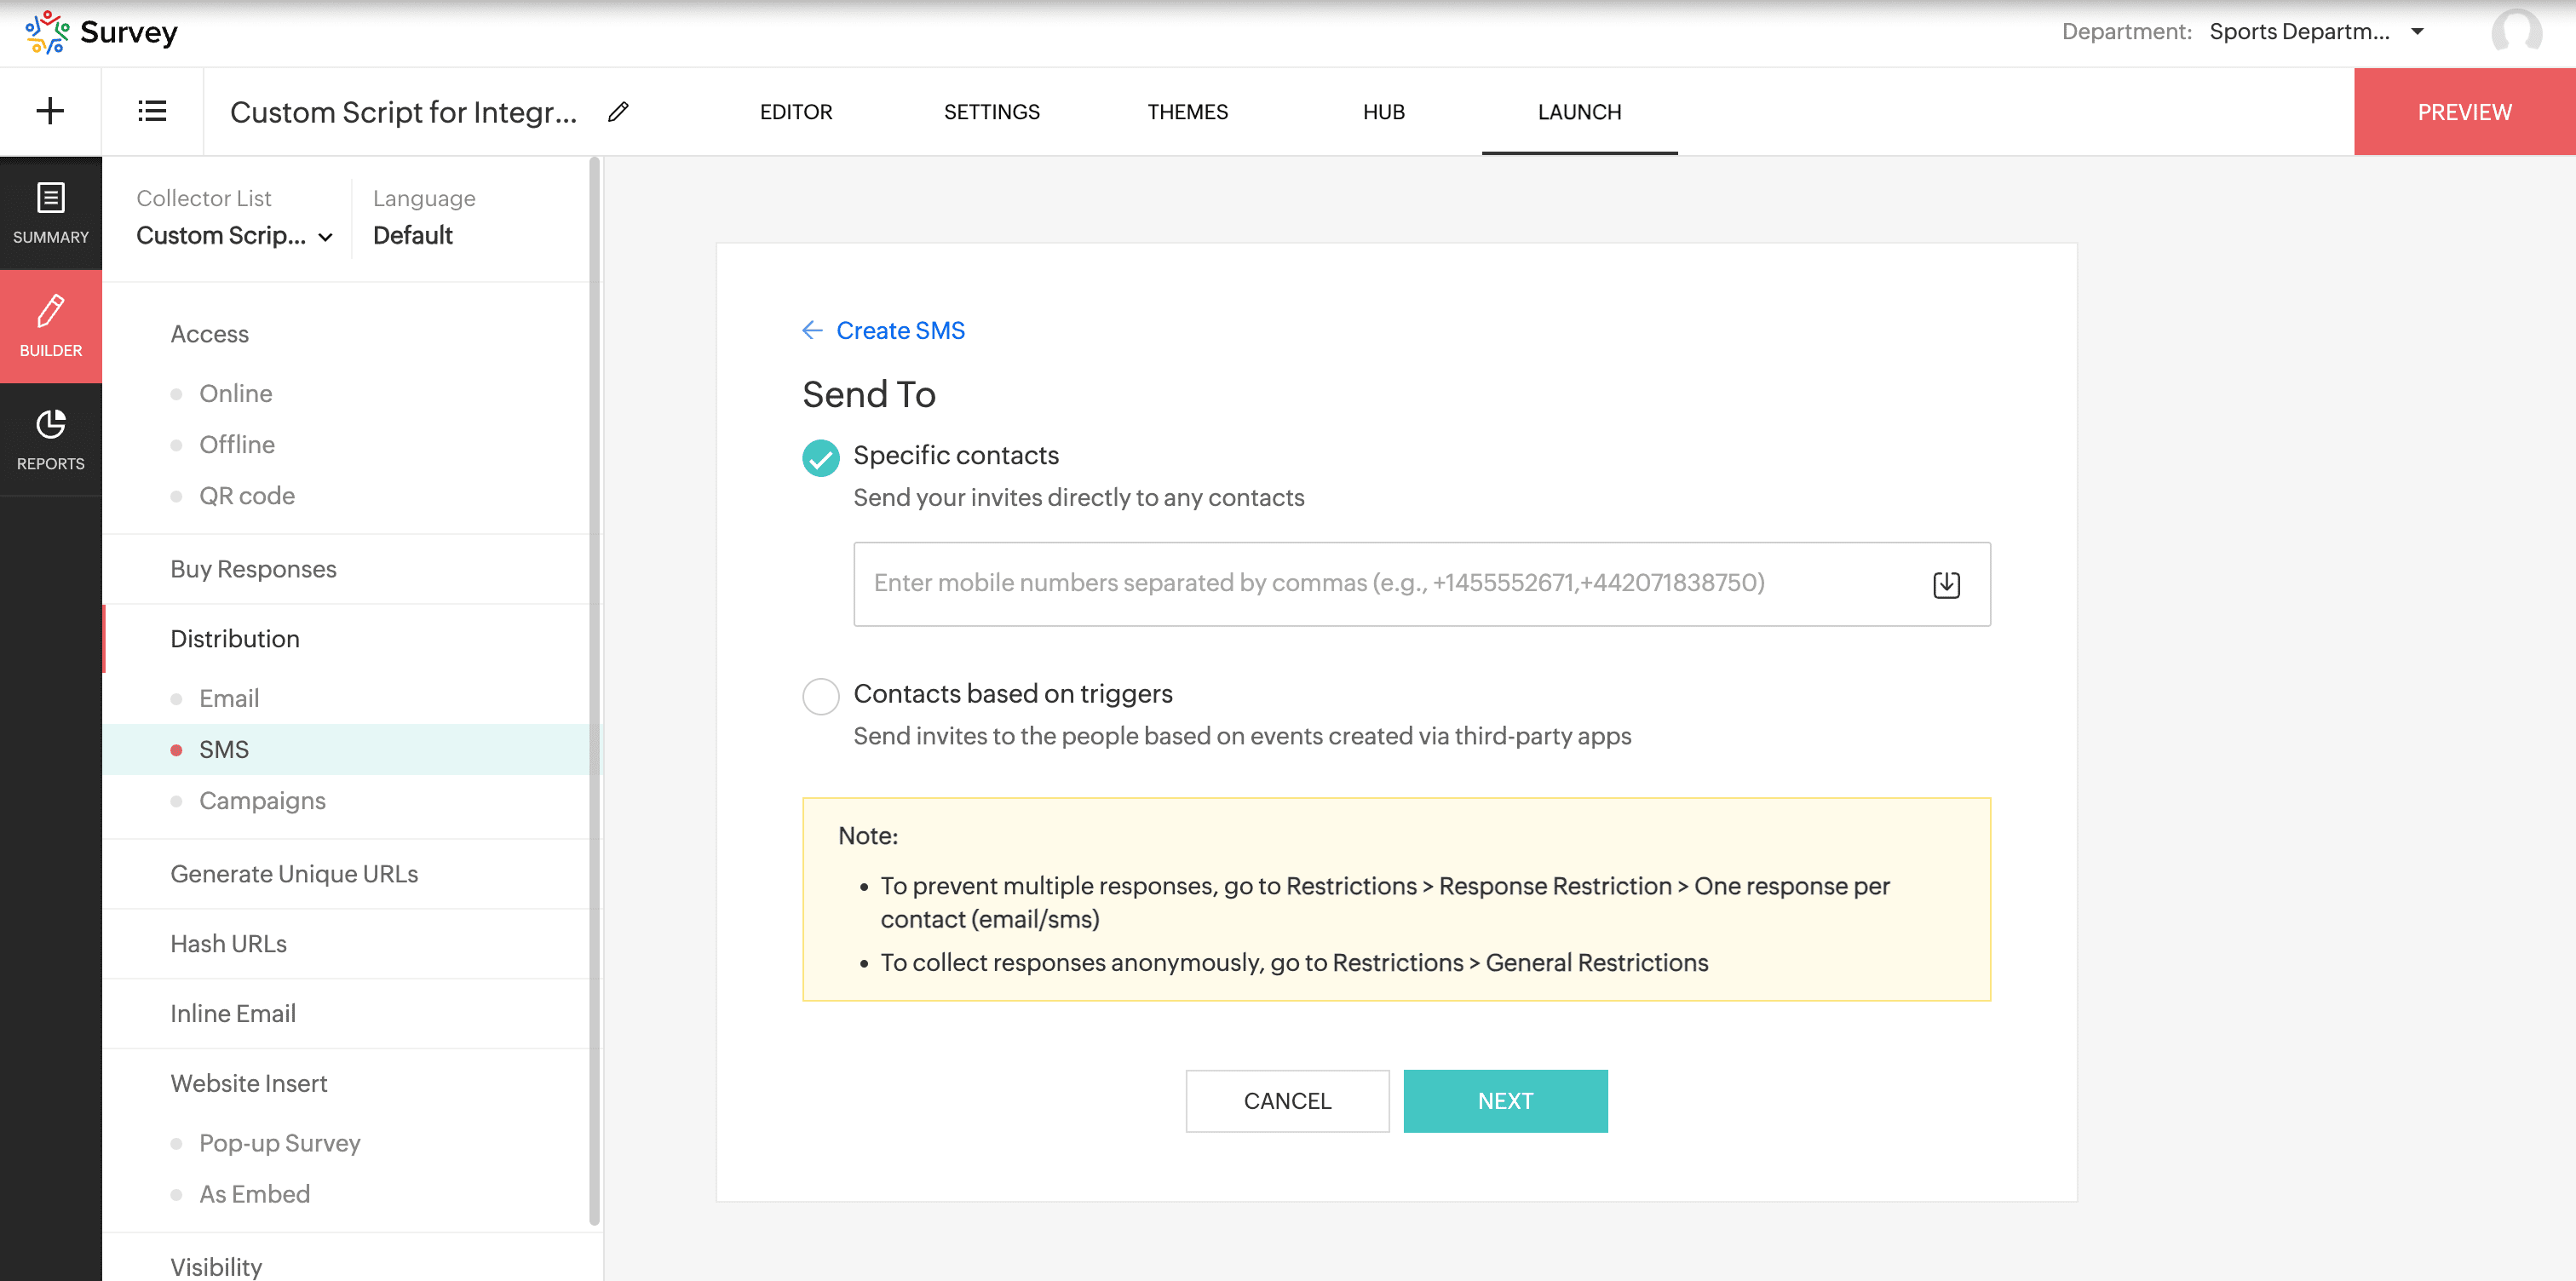Select Contacts based on triggers radio button
This screenshot has width=2576, height=1281.
[x=820, y=696]
